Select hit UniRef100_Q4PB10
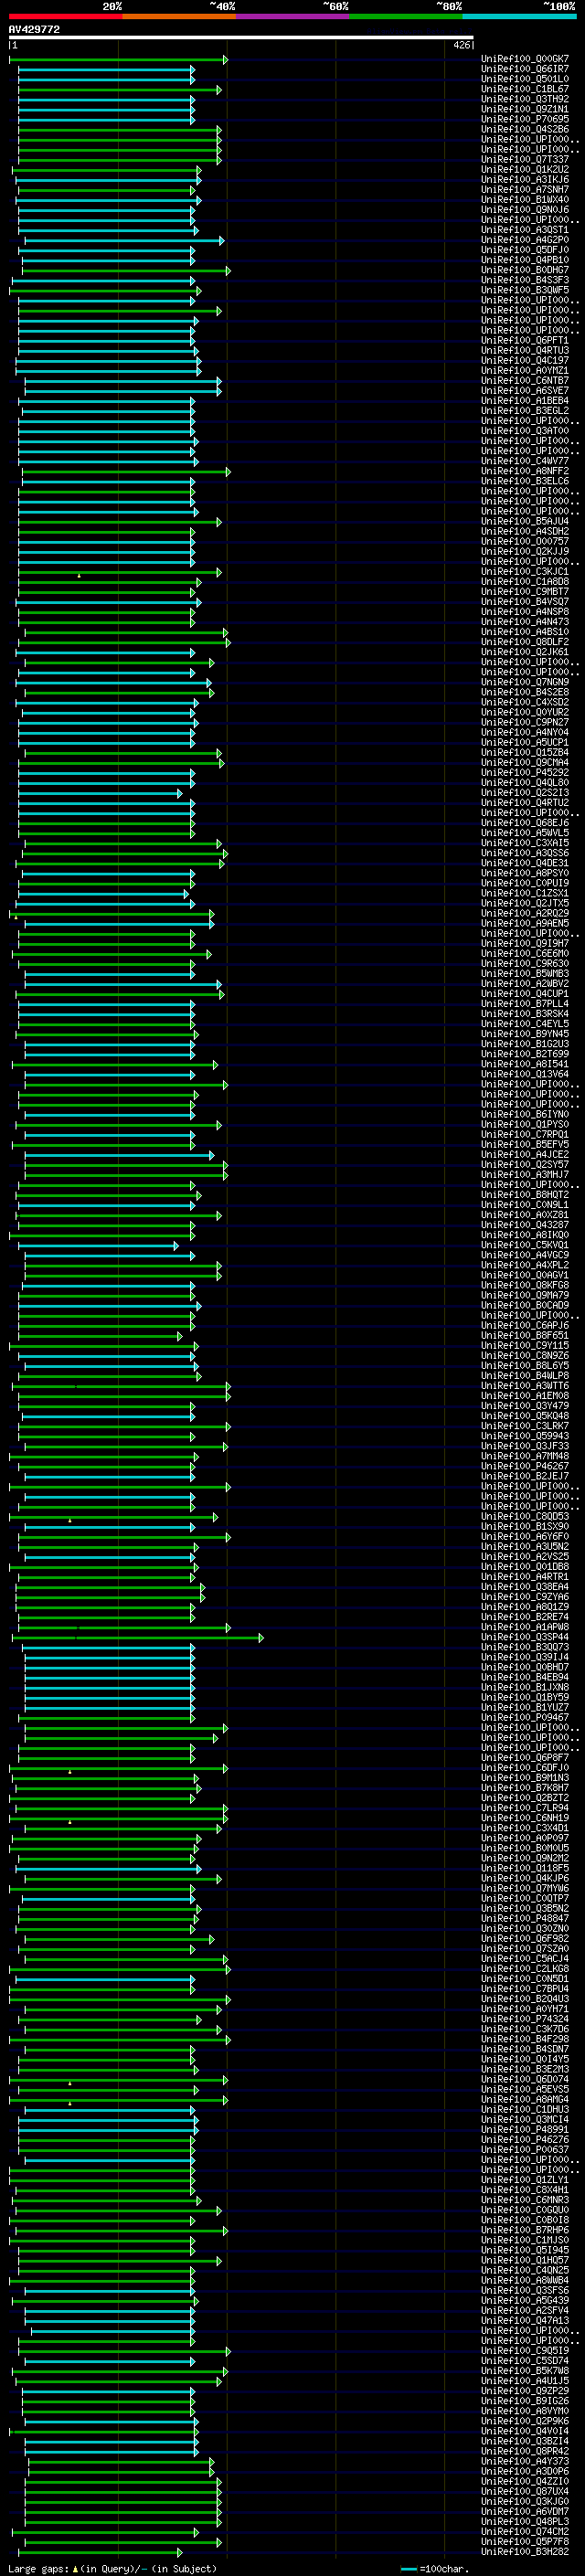This screenshot has height=2576, width=585. 525,260
